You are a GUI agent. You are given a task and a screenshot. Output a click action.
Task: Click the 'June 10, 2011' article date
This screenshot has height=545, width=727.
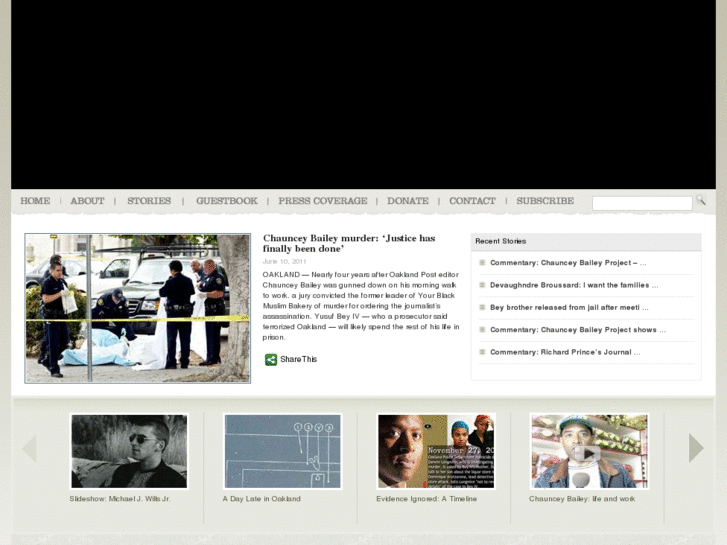pyautogui.click(x=285, y=262)
